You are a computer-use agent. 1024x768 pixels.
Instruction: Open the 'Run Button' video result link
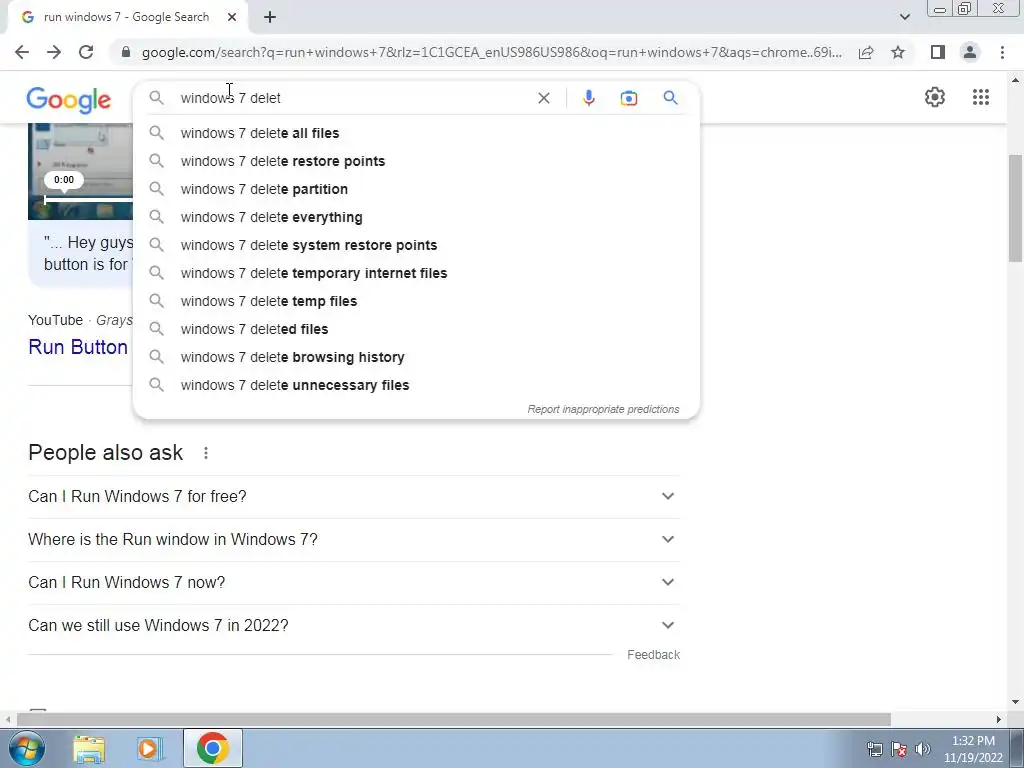coord(78,347)
